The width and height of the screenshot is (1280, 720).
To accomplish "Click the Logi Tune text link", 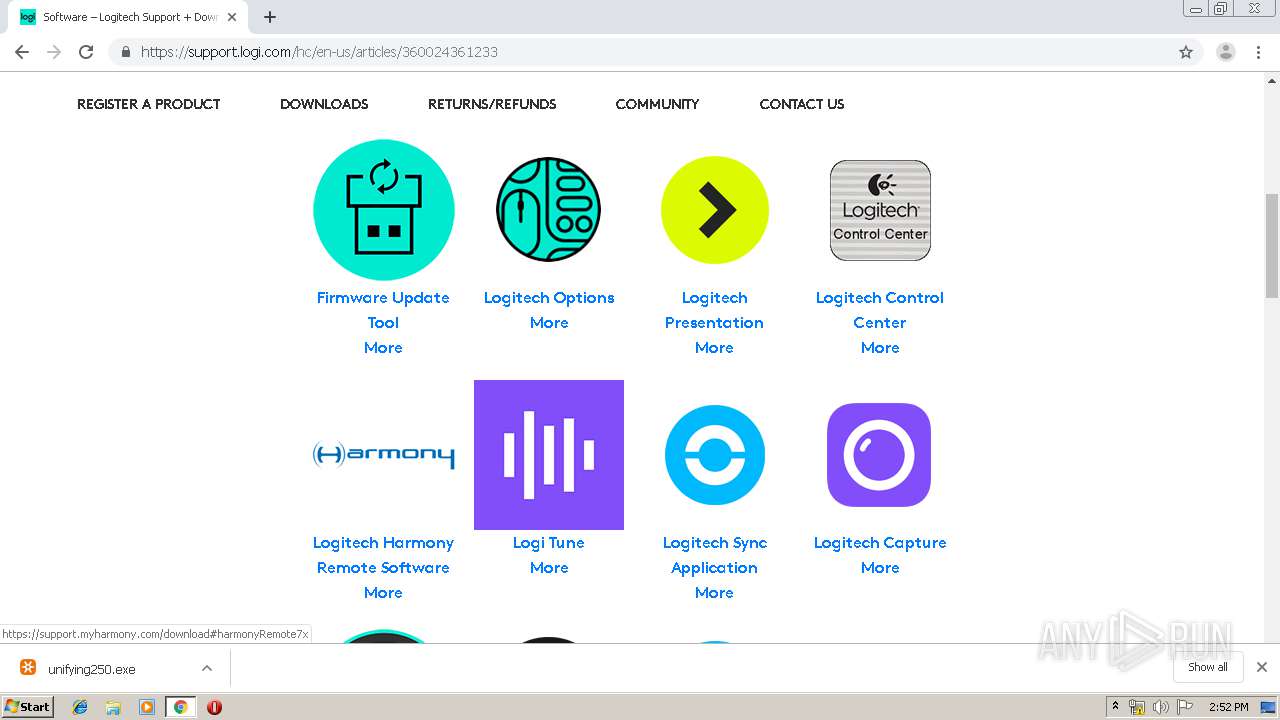I will 549,543.
